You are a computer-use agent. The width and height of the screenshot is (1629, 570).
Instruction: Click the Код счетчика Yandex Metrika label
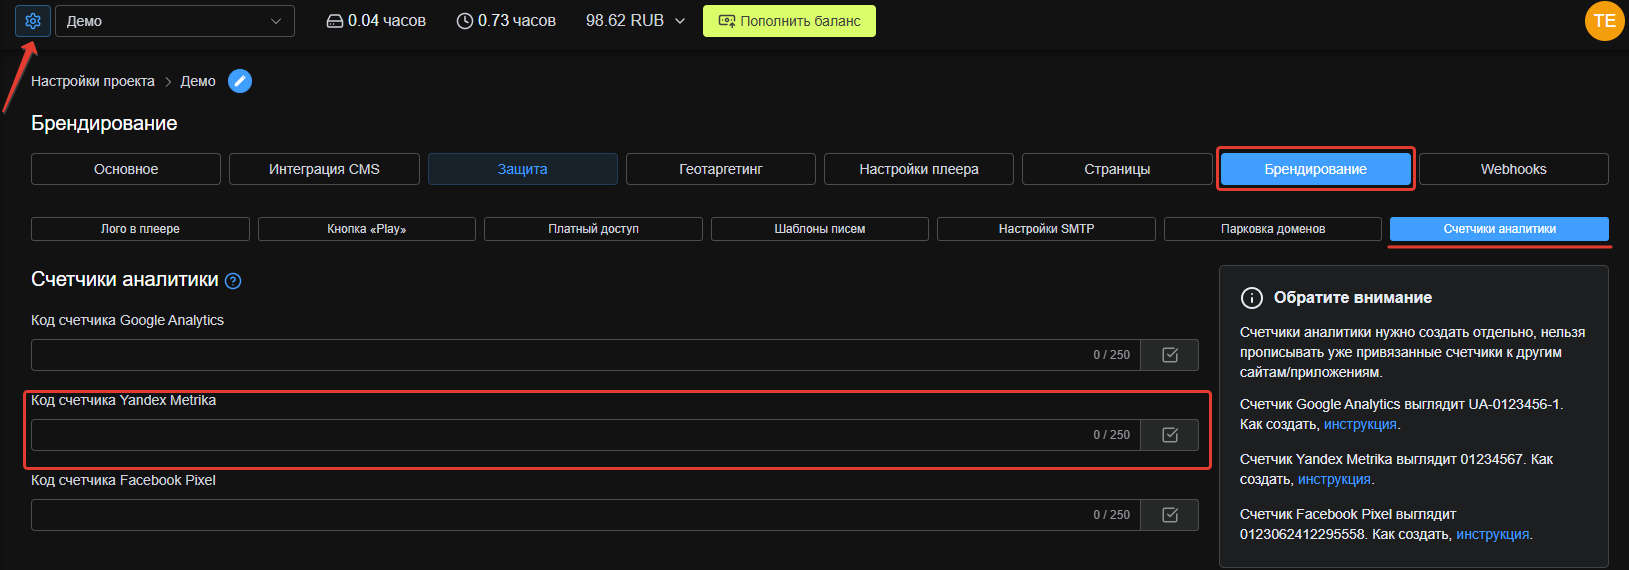[123, 400]
